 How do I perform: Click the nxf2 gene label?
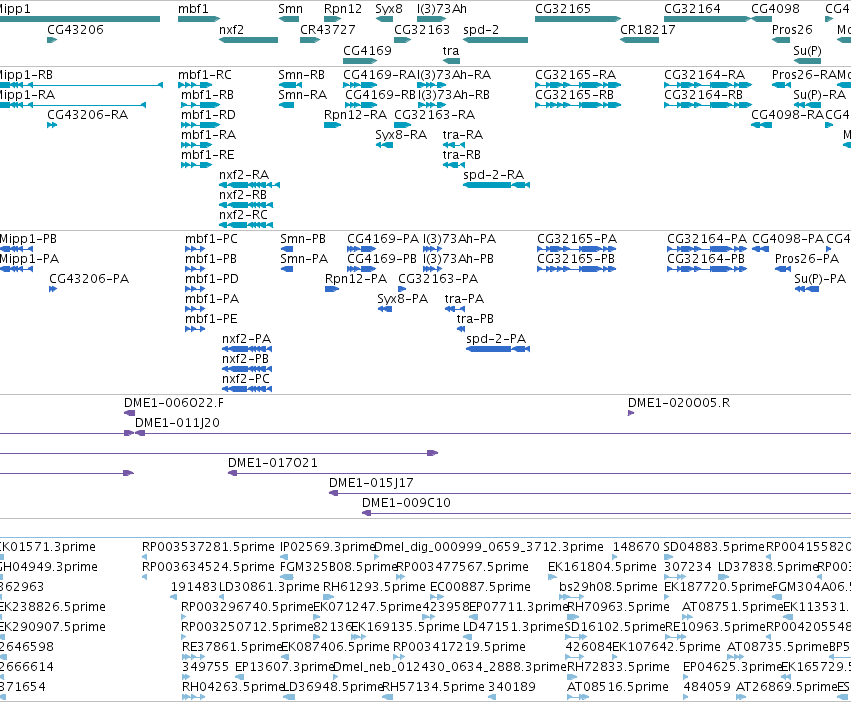(x=231, y=29)
